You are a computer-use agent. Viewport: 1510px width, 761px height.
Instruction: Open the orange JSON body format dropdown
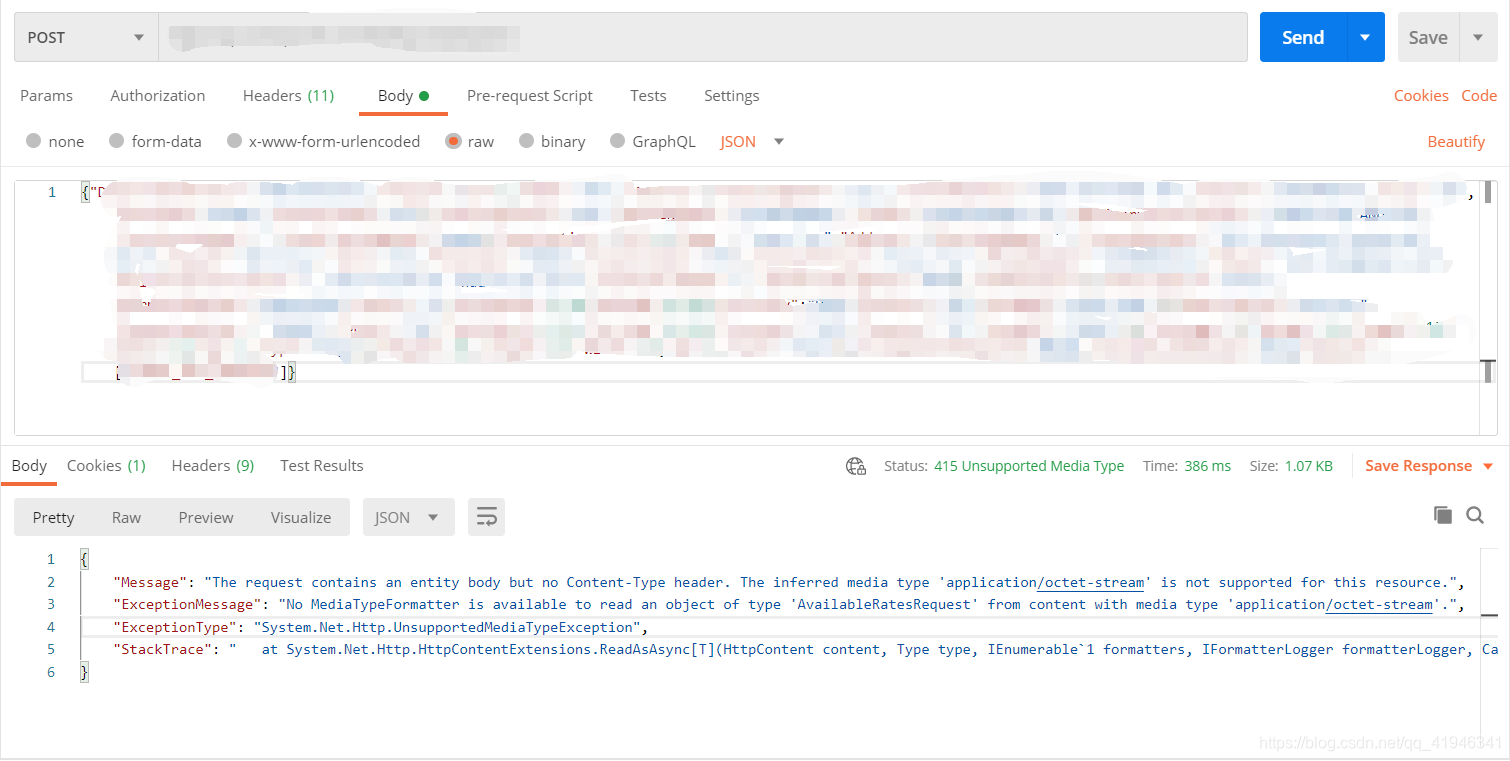pyautogui.click(x=752, y=141)
